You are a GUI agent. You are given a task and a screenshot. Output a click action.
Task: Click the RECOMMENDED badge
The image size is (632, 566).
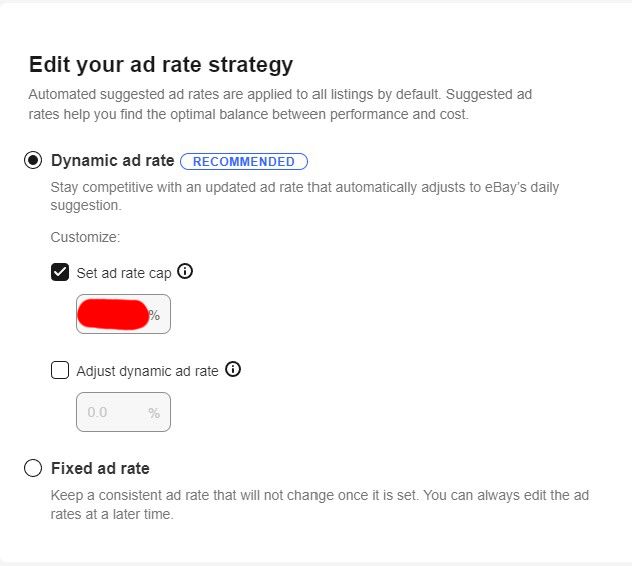pyautogui.click(x=244, y=161)
